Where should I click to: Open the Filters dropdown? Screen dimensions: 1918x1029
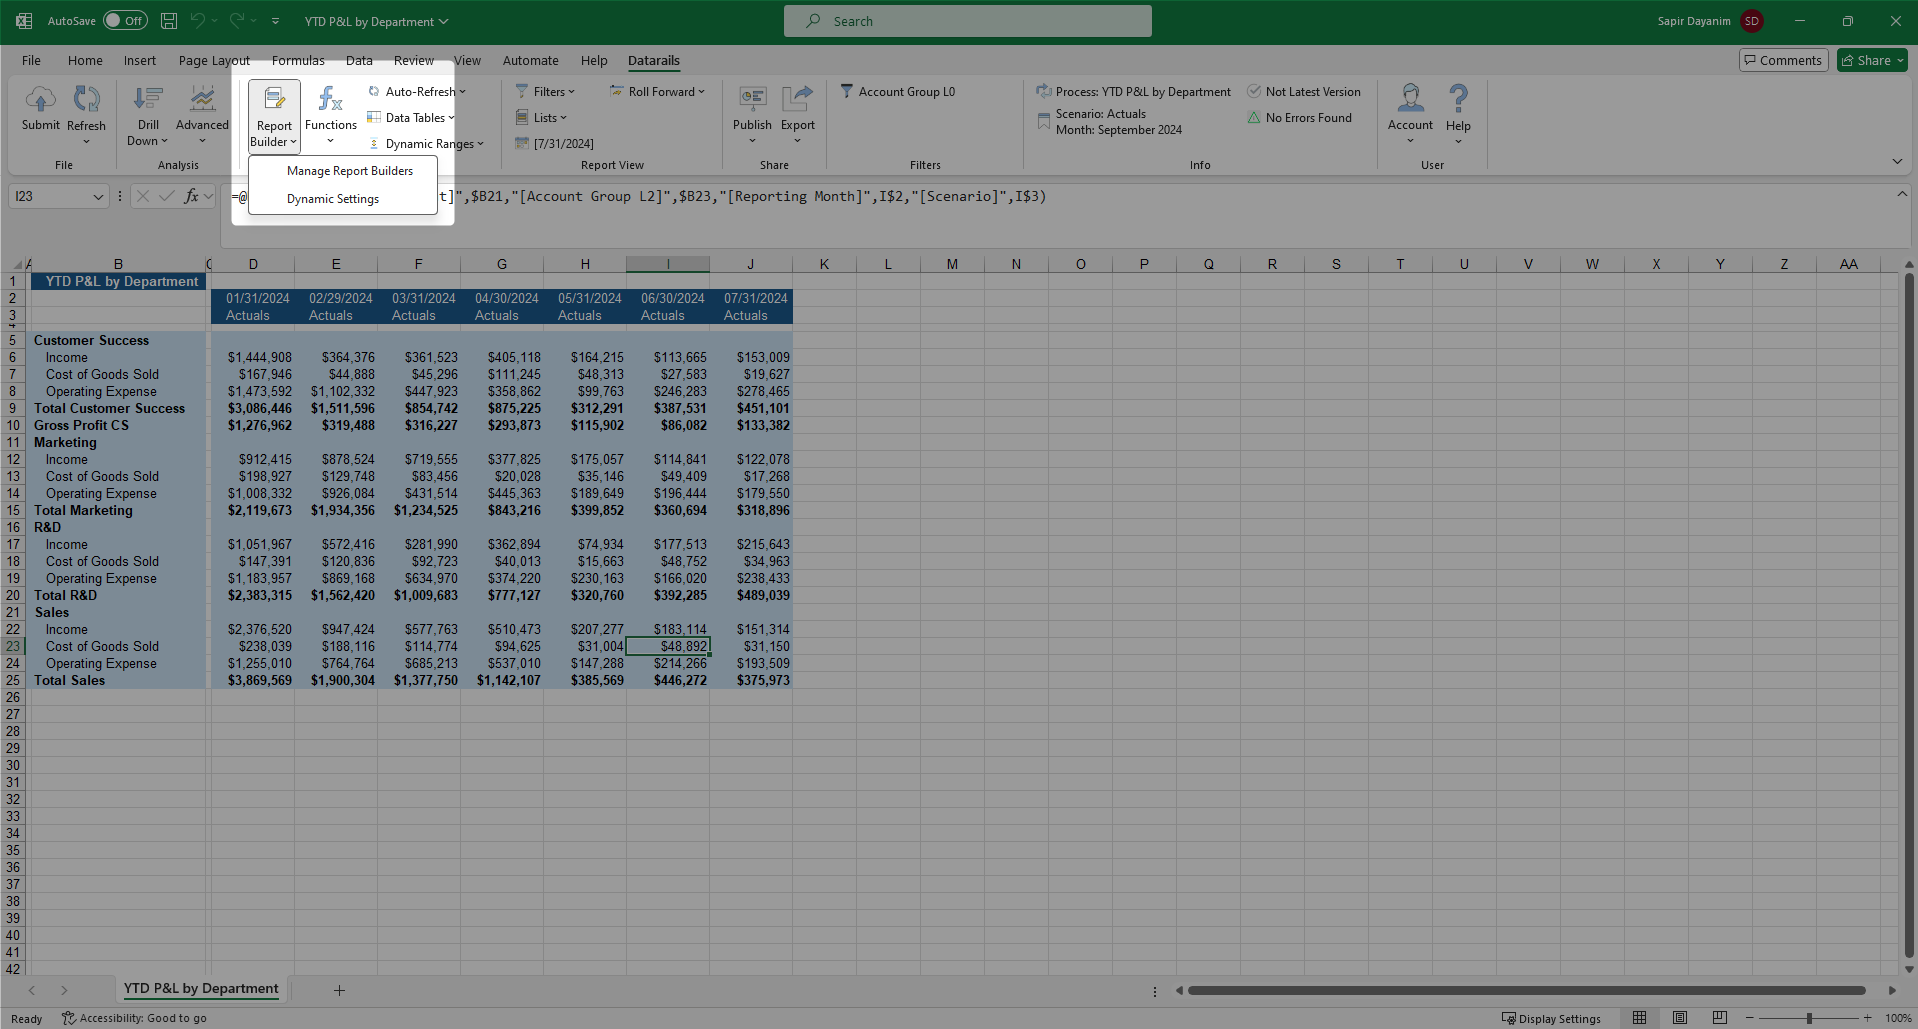[x=545, y=92]
